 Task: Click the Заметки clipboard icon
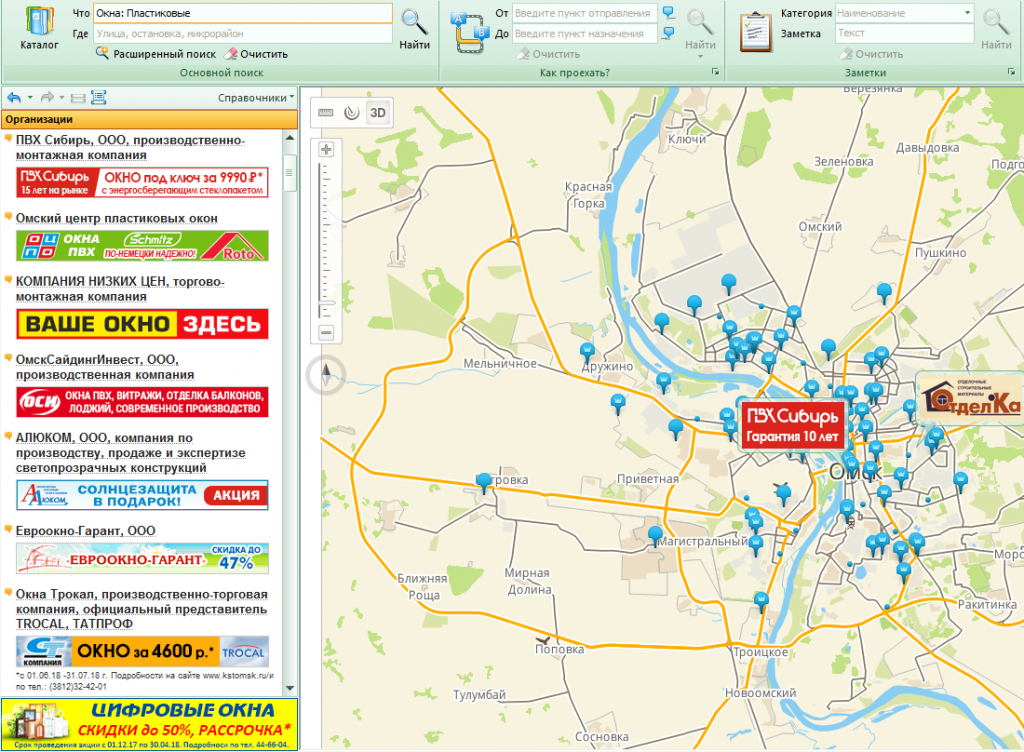[756, 31]
